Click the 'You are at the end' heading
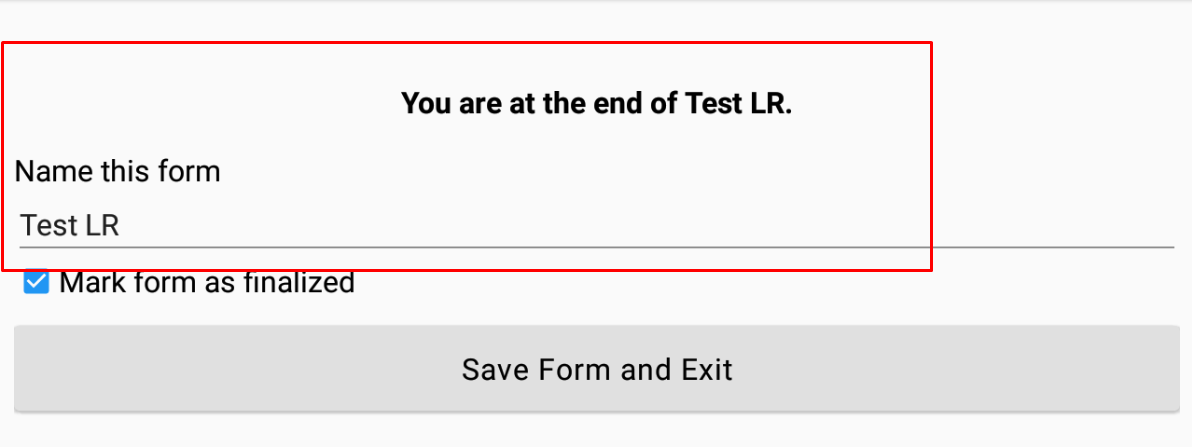This screenshot has width=1192, height=447. tap(596, 103)
